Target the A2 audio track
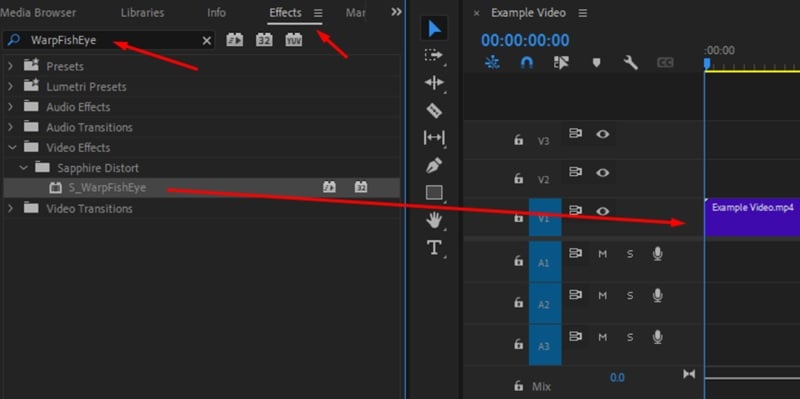This screenshot has height=399, width=800. coord(545,304)
